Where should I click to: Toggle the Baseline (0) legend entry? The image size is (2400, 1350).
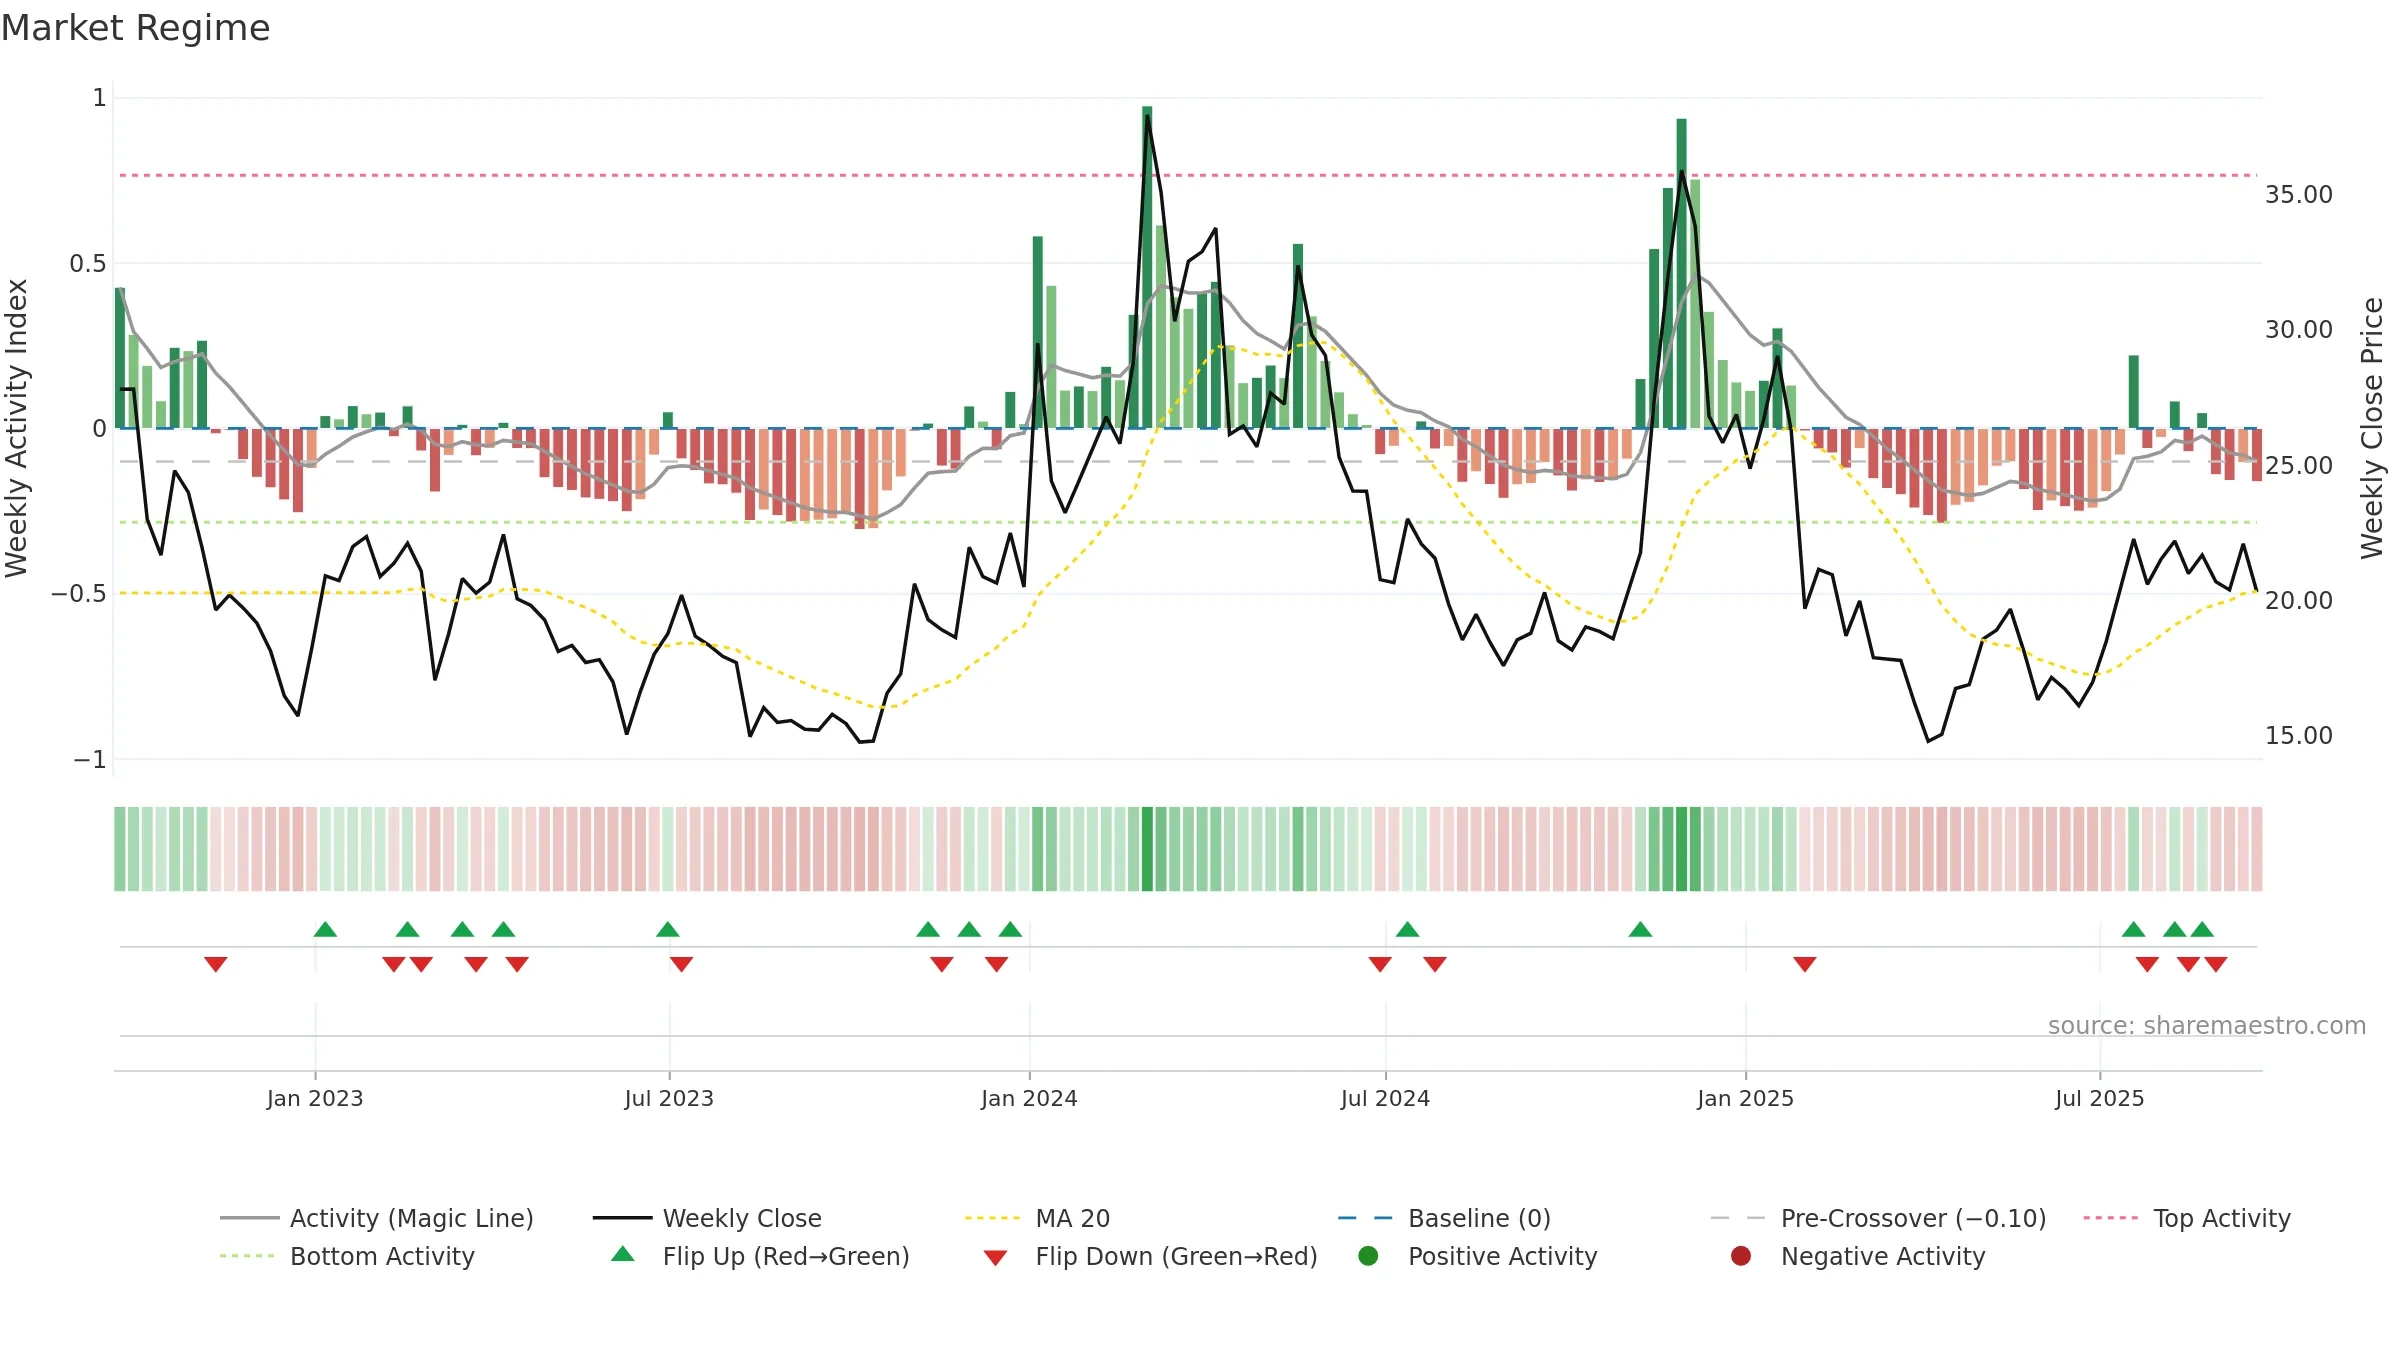(x=1444, y=1218)
